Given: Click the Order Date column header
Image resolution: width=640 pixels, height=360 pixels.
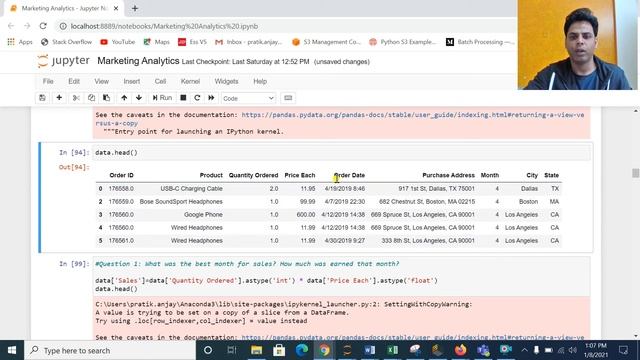Looking at the screenshot, I should click(349, 175).
